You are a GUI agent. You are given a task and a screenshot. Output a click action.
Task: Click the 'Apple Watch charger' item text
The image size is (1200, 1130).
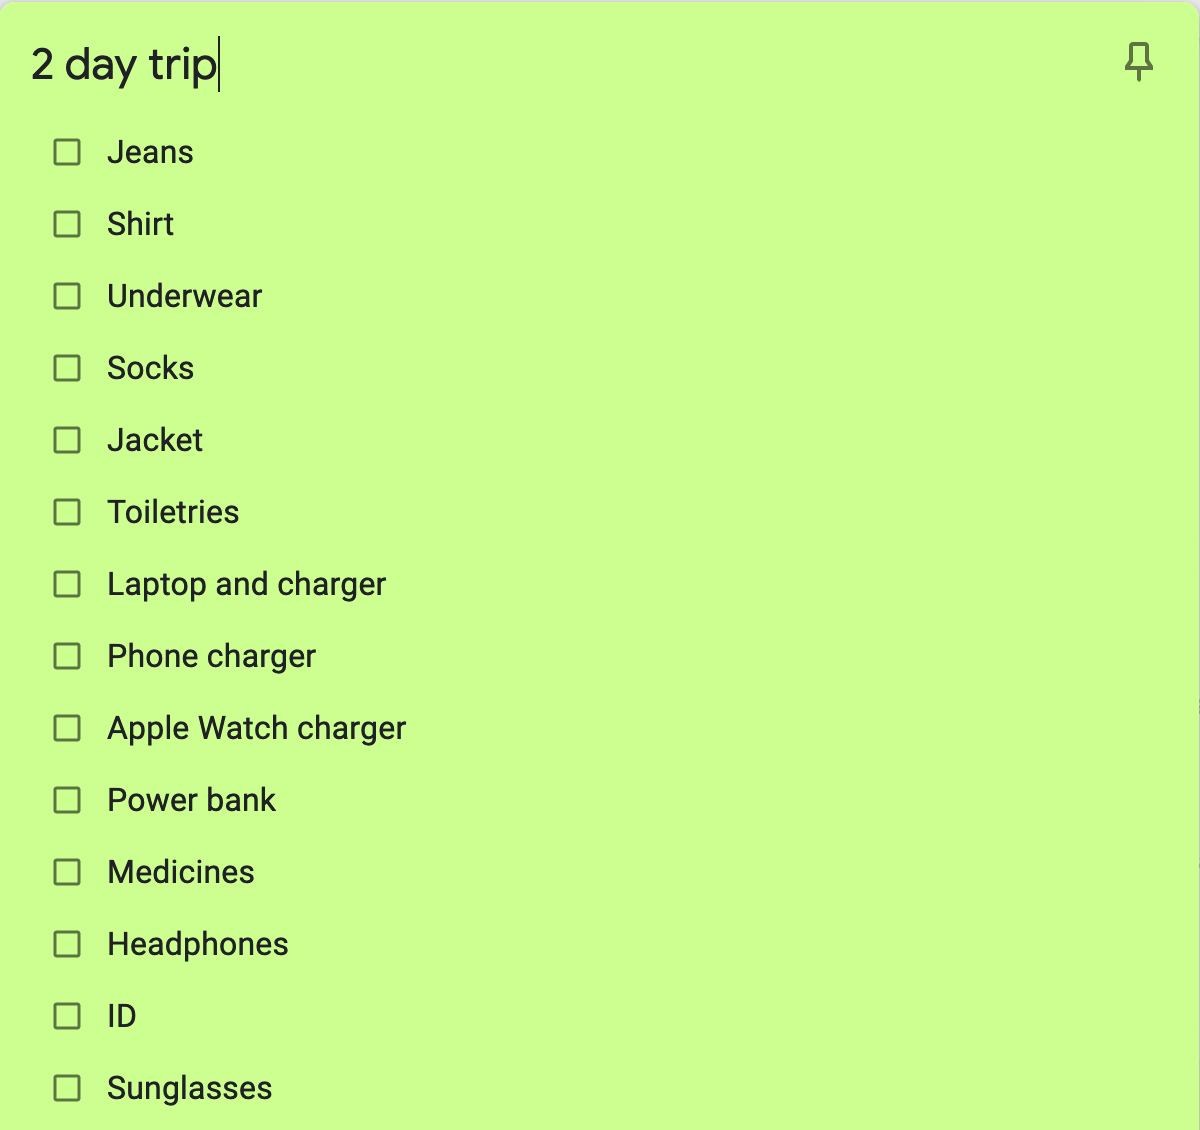(x=256, y=729)
